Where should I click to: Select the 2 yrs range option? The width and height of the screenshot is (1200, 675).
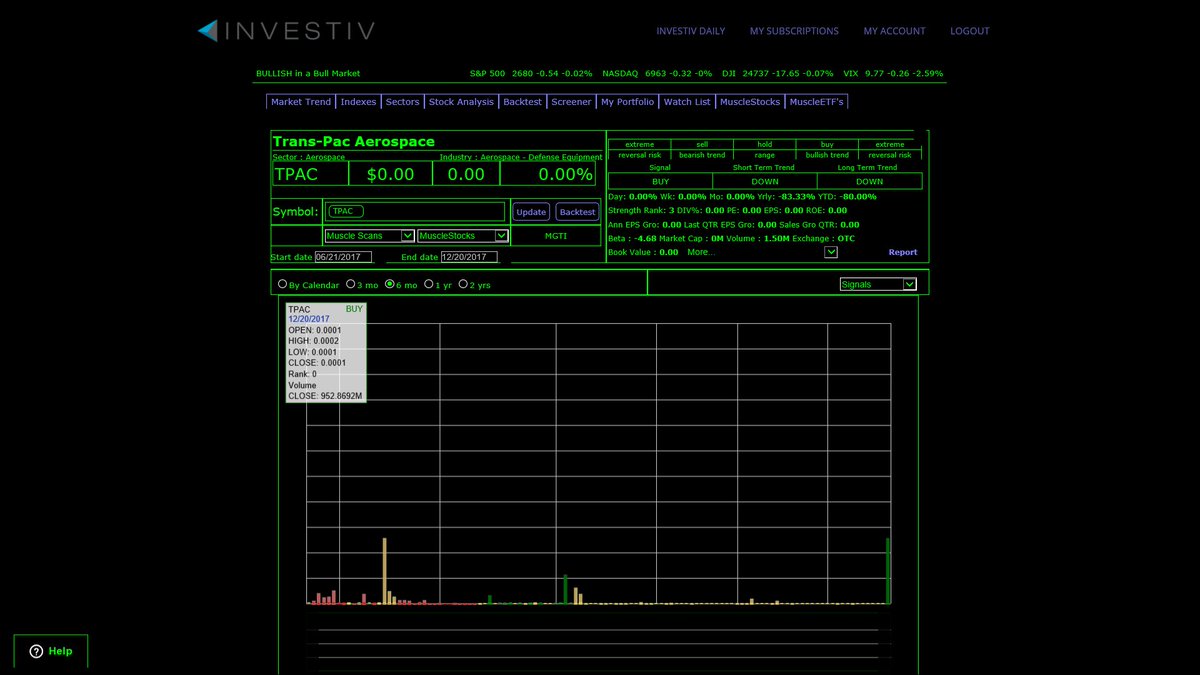tap(463, 285)
